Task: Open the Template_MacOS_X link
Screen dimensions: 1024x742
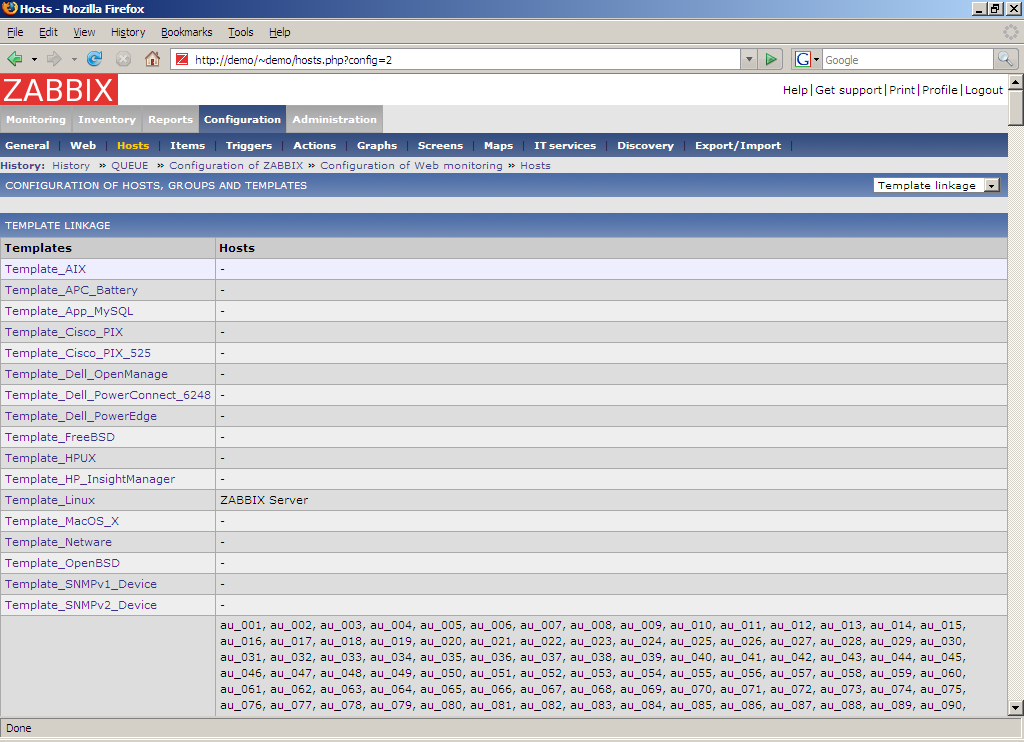Action: (x=62, y=521)
